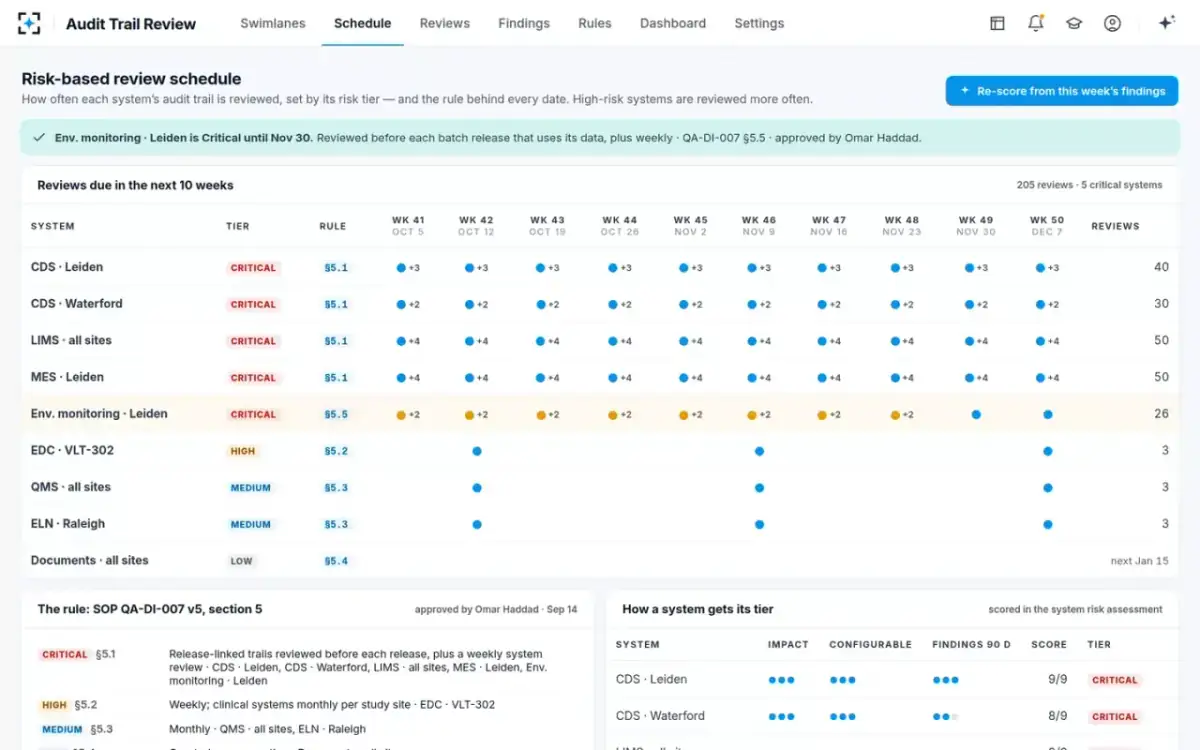The image size is (1200, 750).
Task: Open the notifications bell
Action: click(1036, 23)
